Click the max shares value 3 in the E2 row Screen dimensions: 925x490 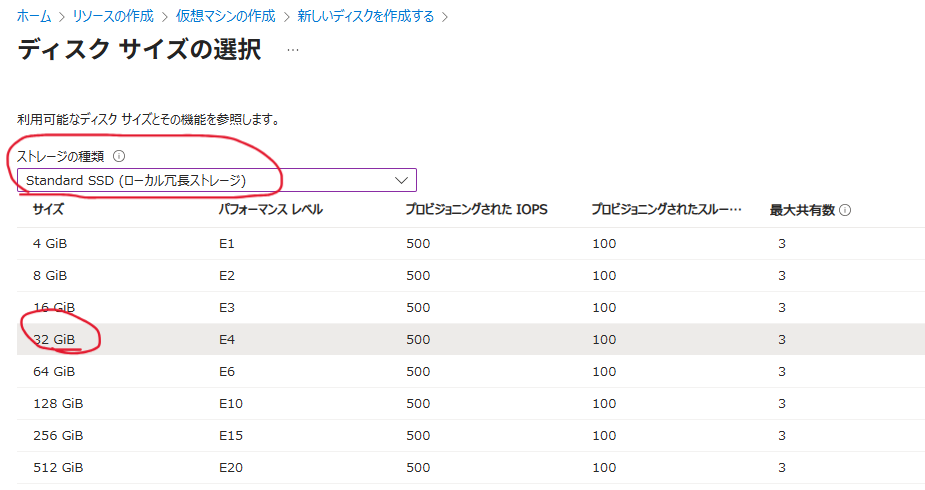[x=782, y=275]
